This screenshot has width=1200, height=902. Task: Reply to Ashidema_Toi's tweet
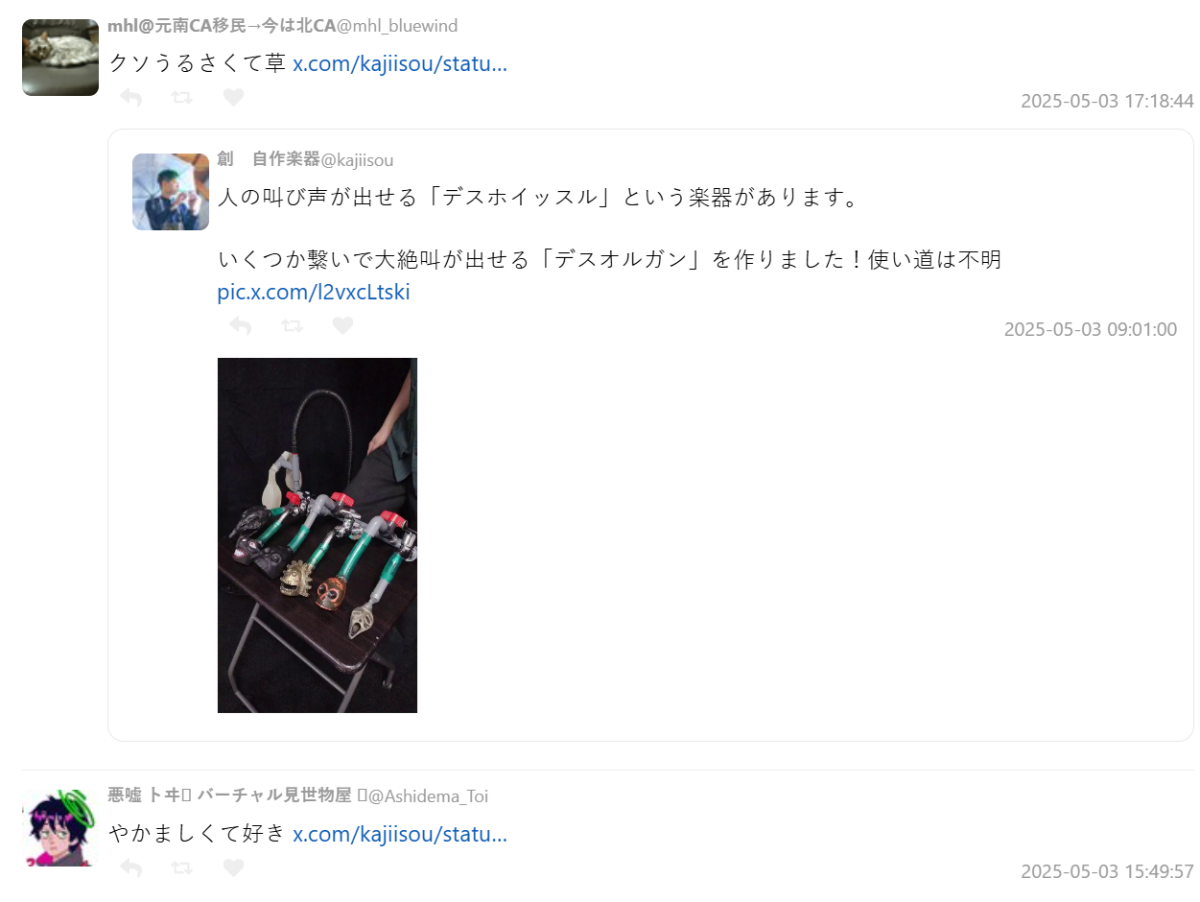click(x=131, y=867)
